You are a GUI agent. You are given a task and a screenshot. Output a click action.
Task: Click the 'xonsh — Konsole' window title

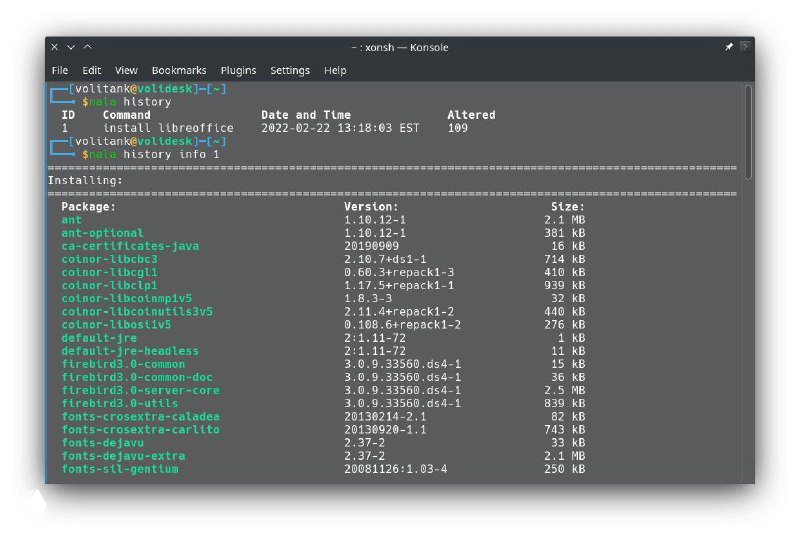coord(400,47)
